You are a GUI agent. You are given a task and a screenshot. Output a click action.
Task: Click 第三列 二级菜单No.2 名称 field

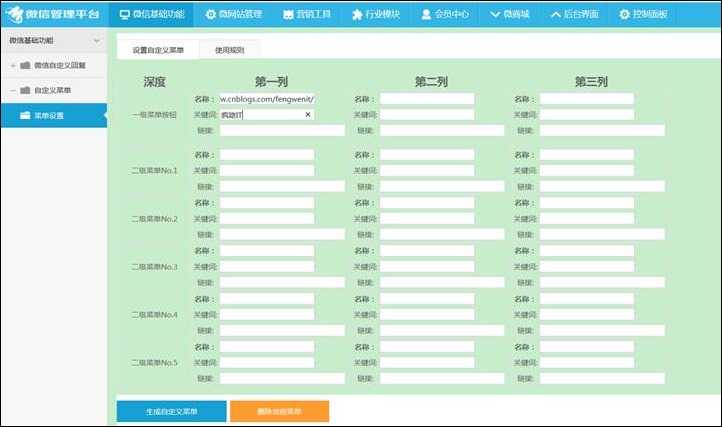coord(587,203)
